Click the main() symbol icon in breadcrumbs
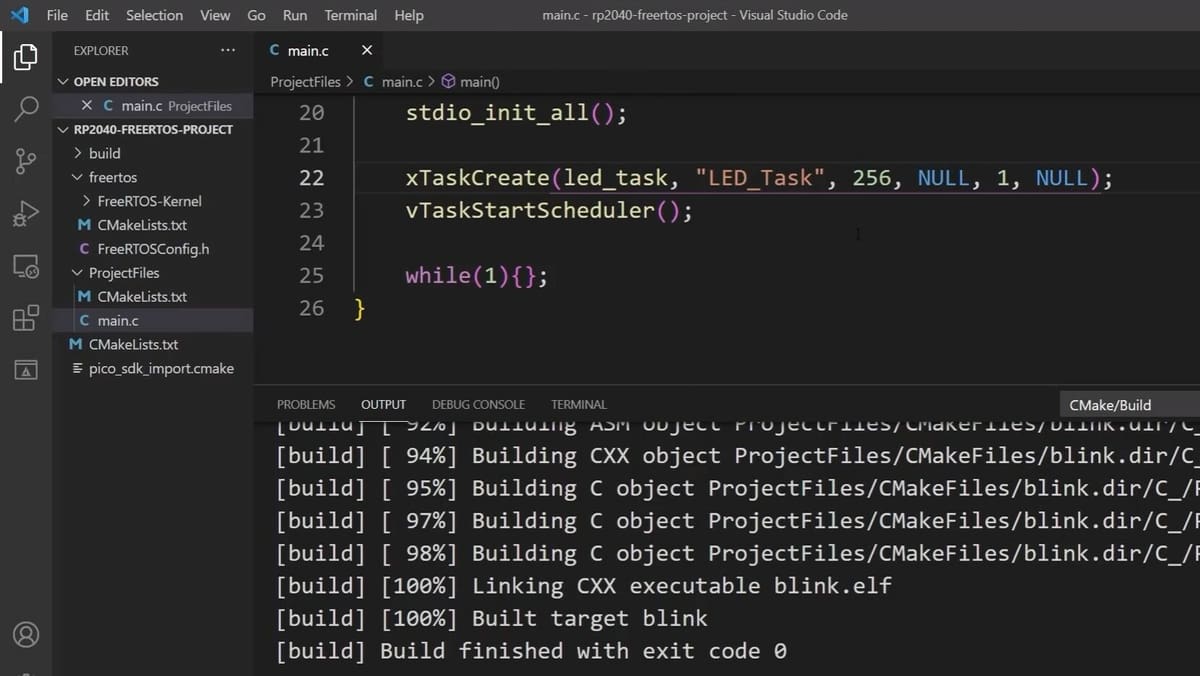This screenshot has height=676, width=1200. click(x=449, y=82)
